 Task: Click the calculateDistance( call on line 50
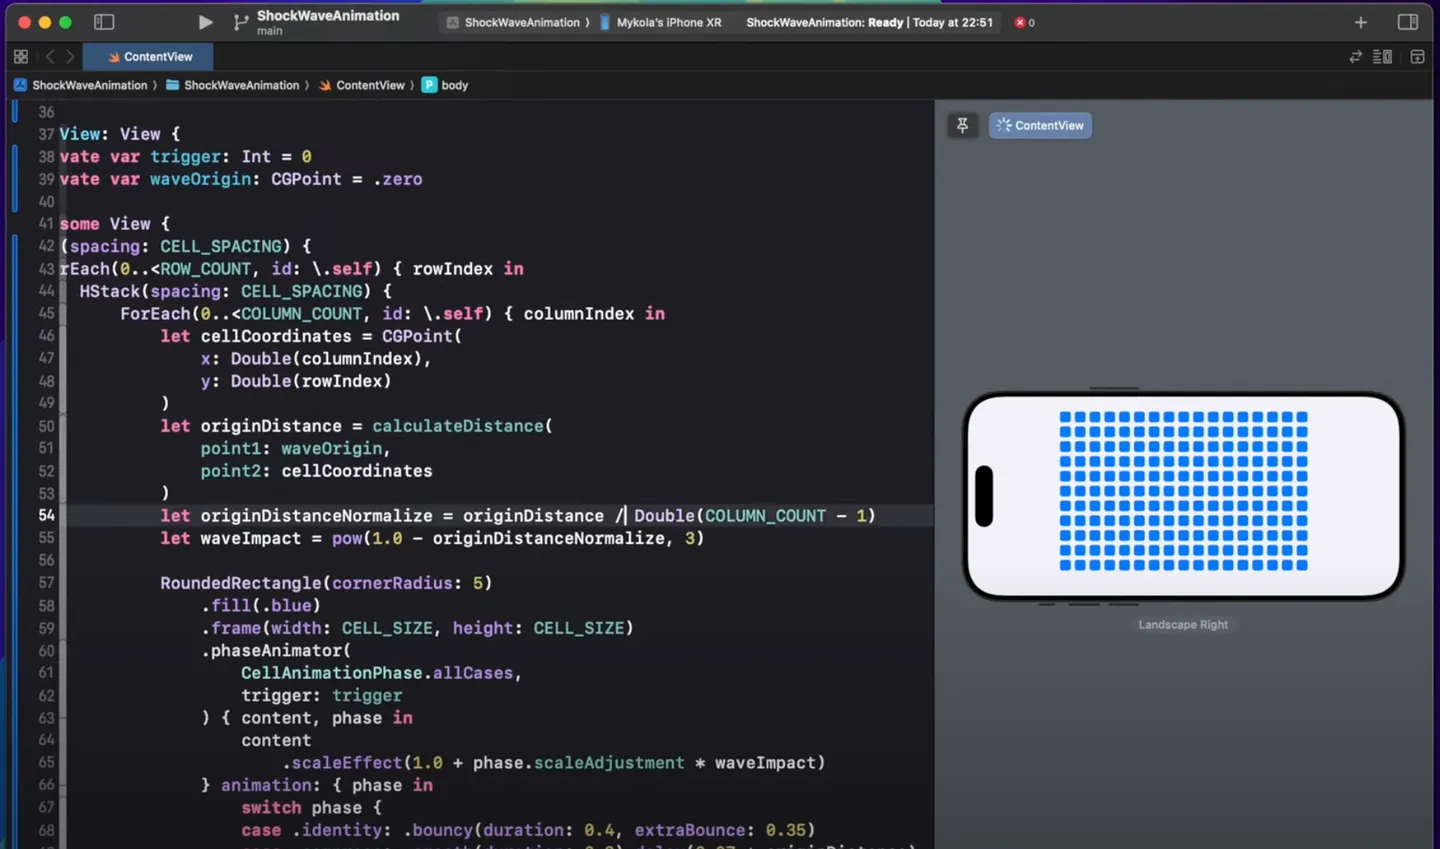coord(462,426)
